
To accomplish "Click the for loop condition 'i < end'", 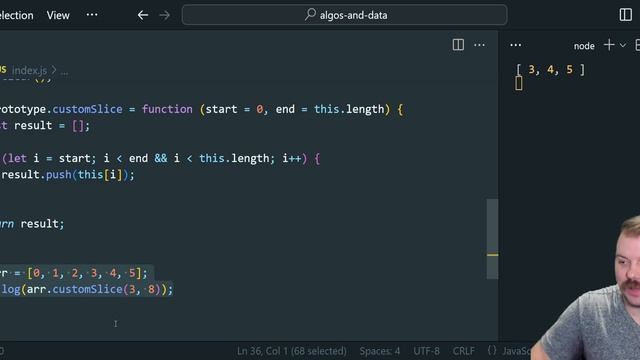I will (x=126, y=158).
